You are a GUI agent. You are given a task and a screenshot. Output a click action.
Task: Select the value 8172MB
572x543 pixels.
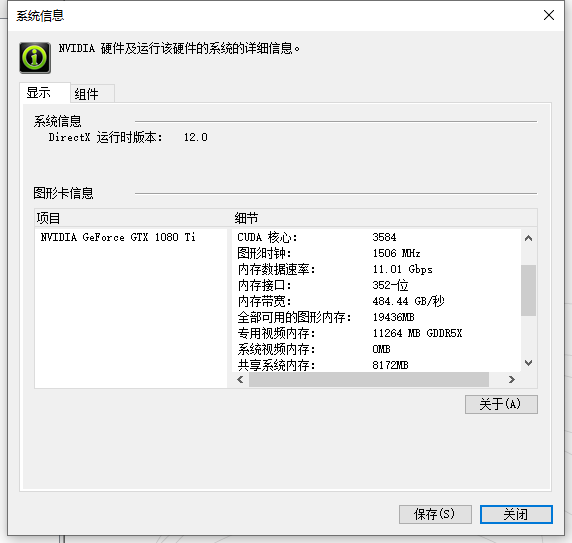click(390, 365)
